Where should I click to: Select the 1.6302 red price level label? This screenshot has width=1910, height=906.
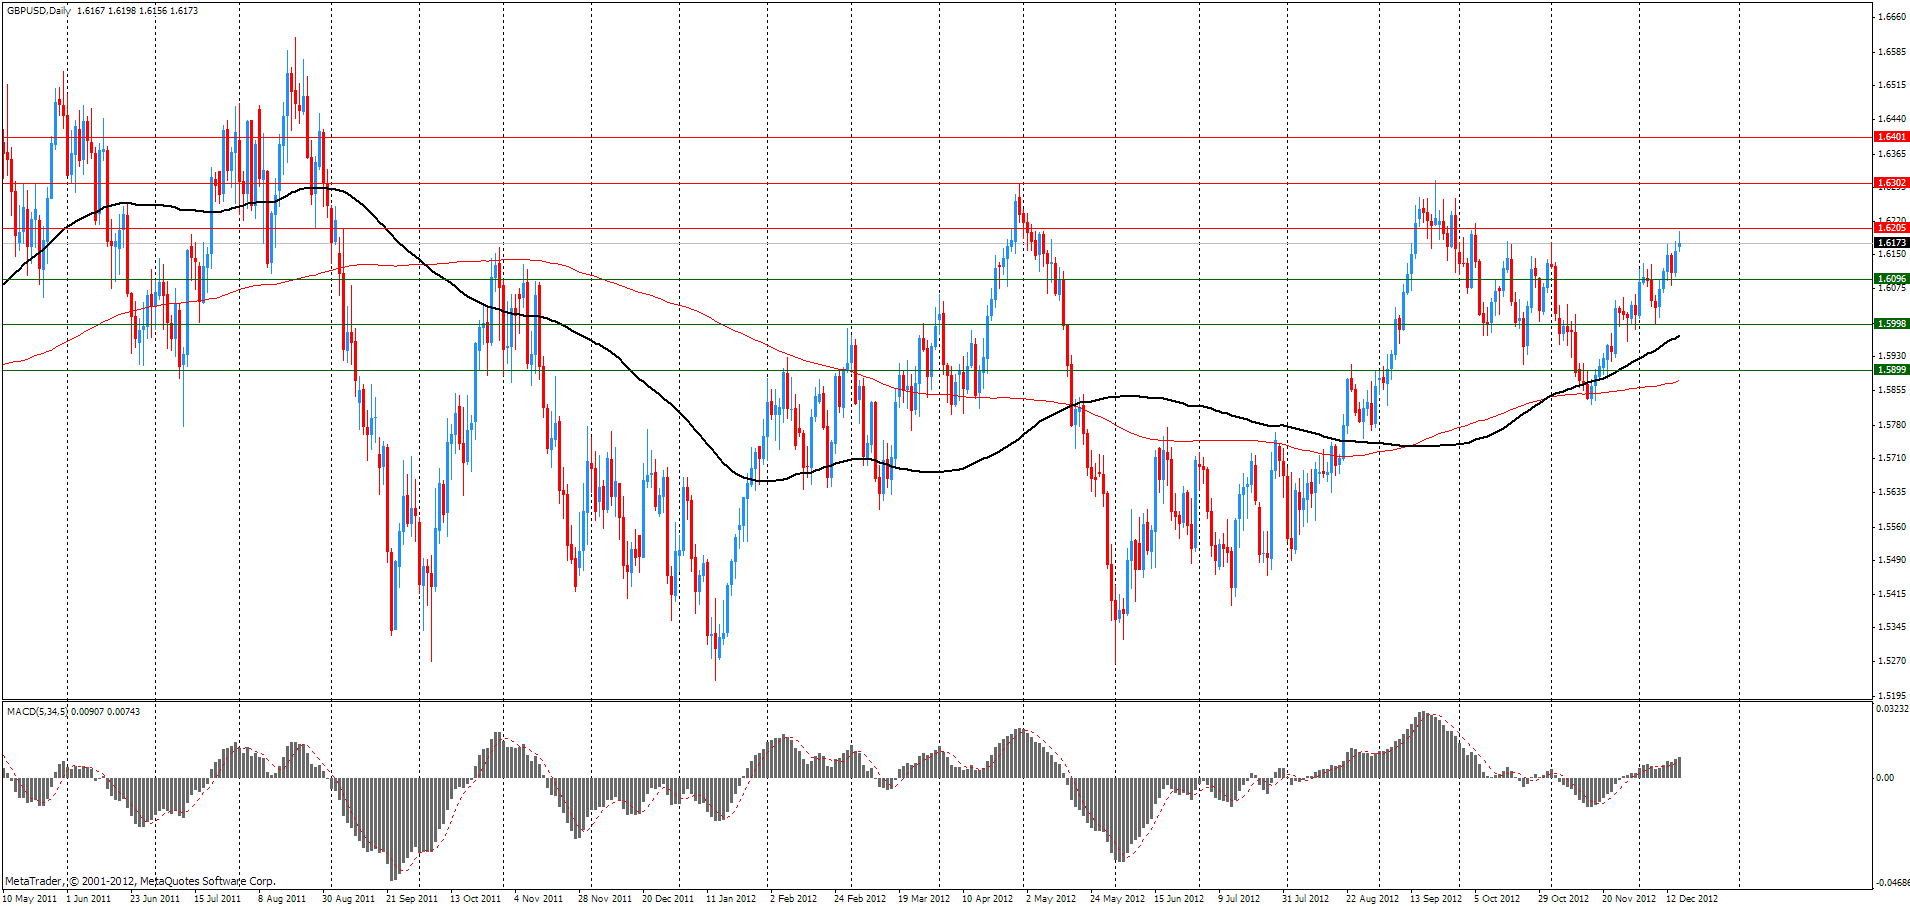tap(1890, 183)
